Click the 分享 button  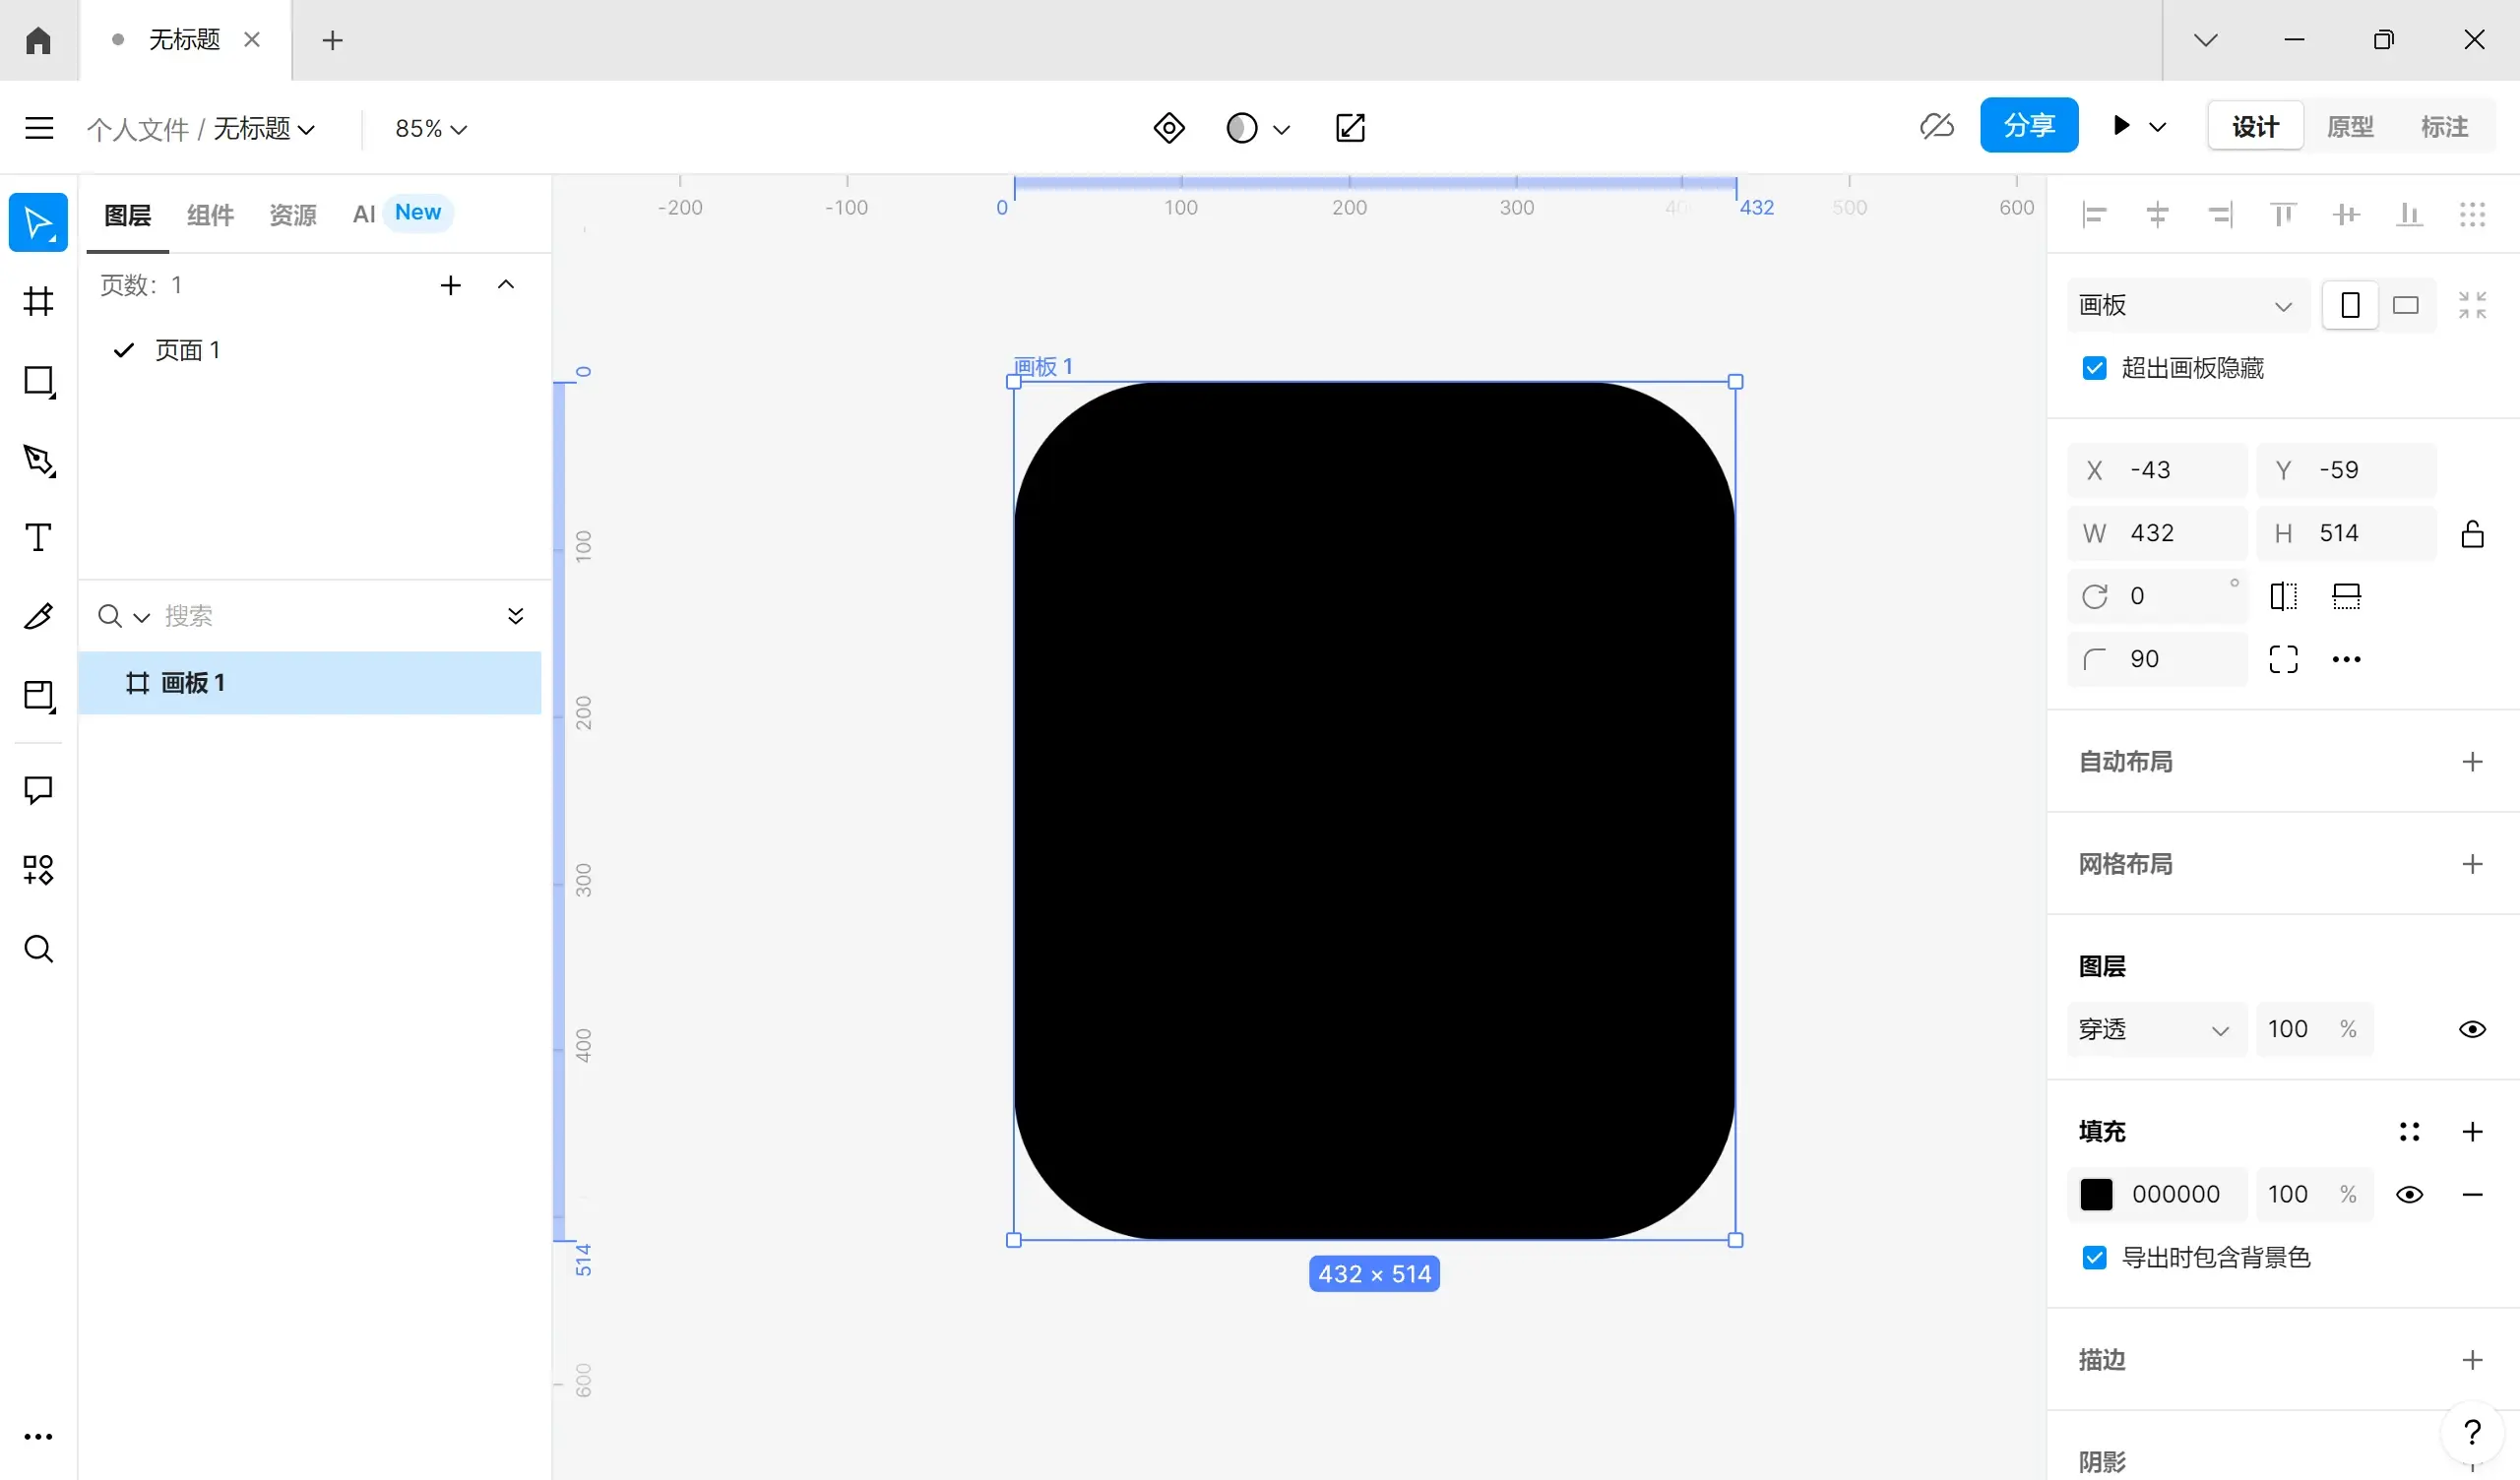click(x=2029, y=125)
